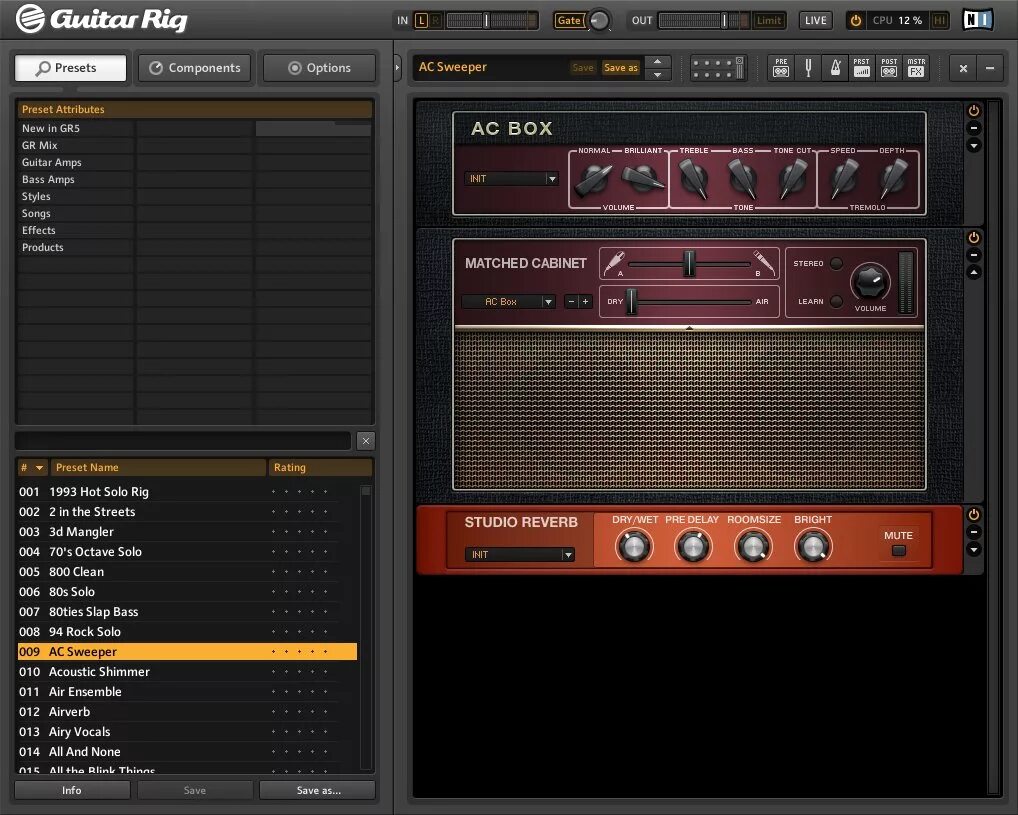Power off the AC Box amplifier
This screenshot has width=1018, height=815.
pos(973,110)
